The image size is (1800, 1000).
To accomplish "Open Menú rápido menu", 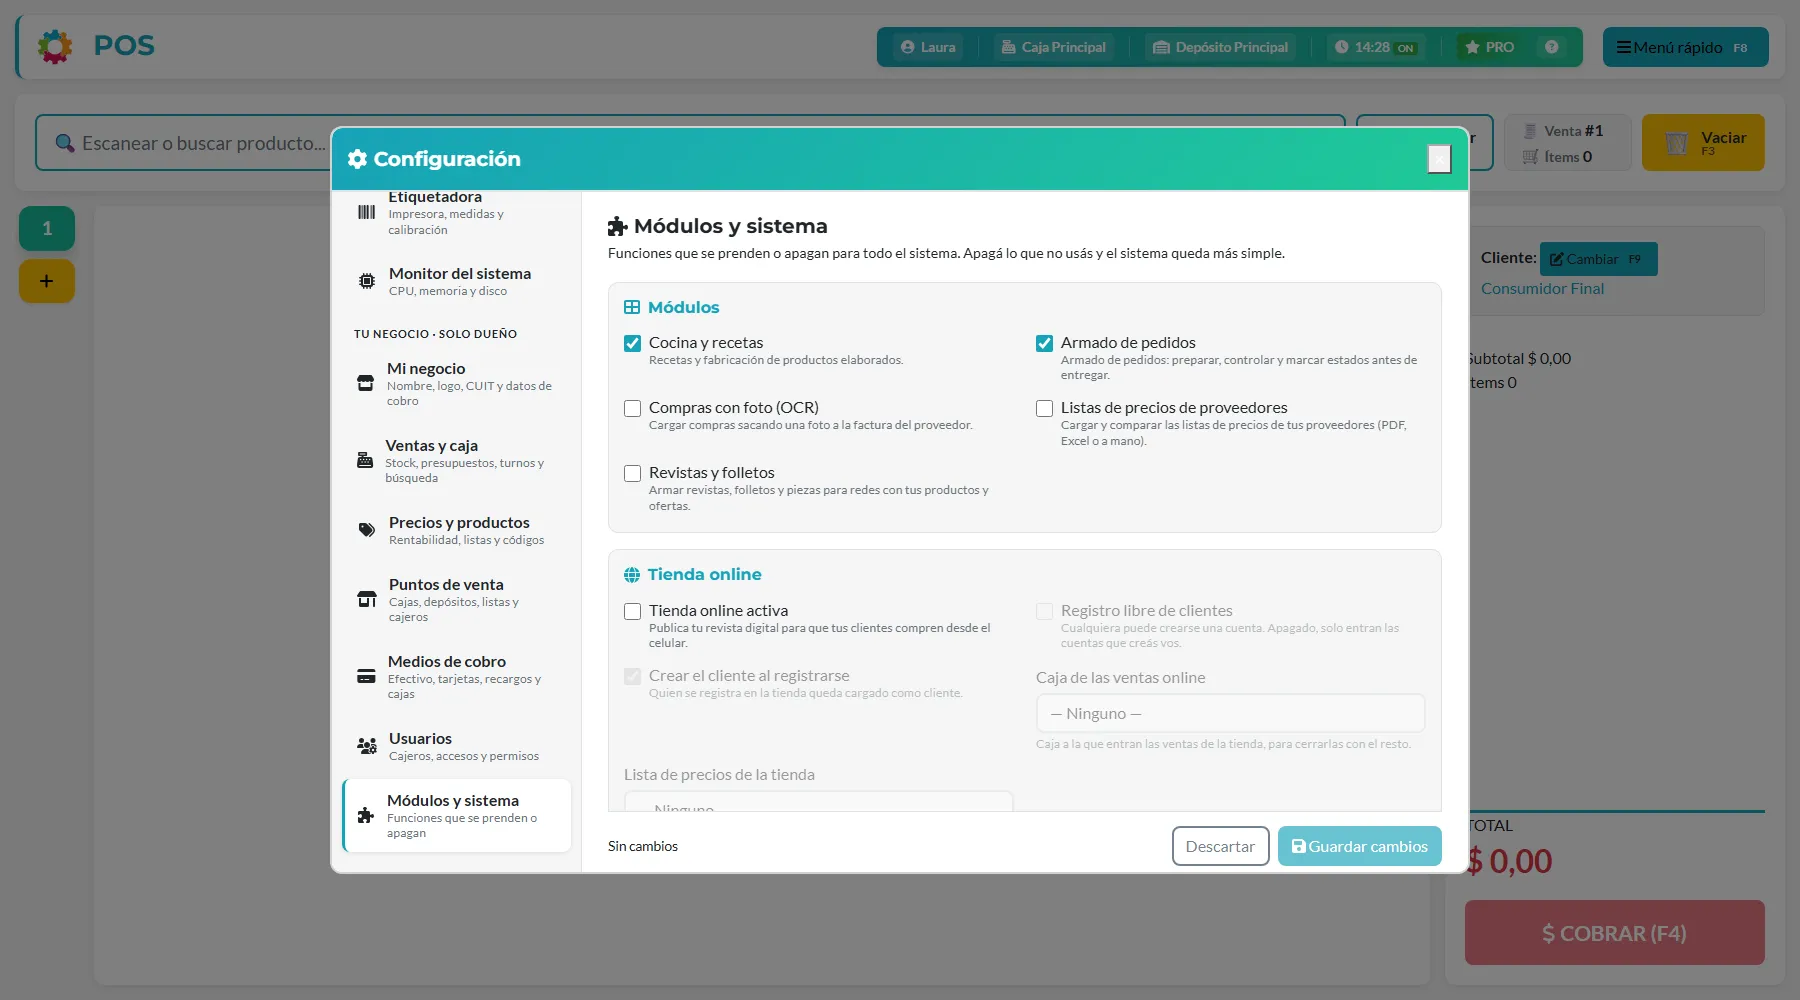I will click(1685, 47).
